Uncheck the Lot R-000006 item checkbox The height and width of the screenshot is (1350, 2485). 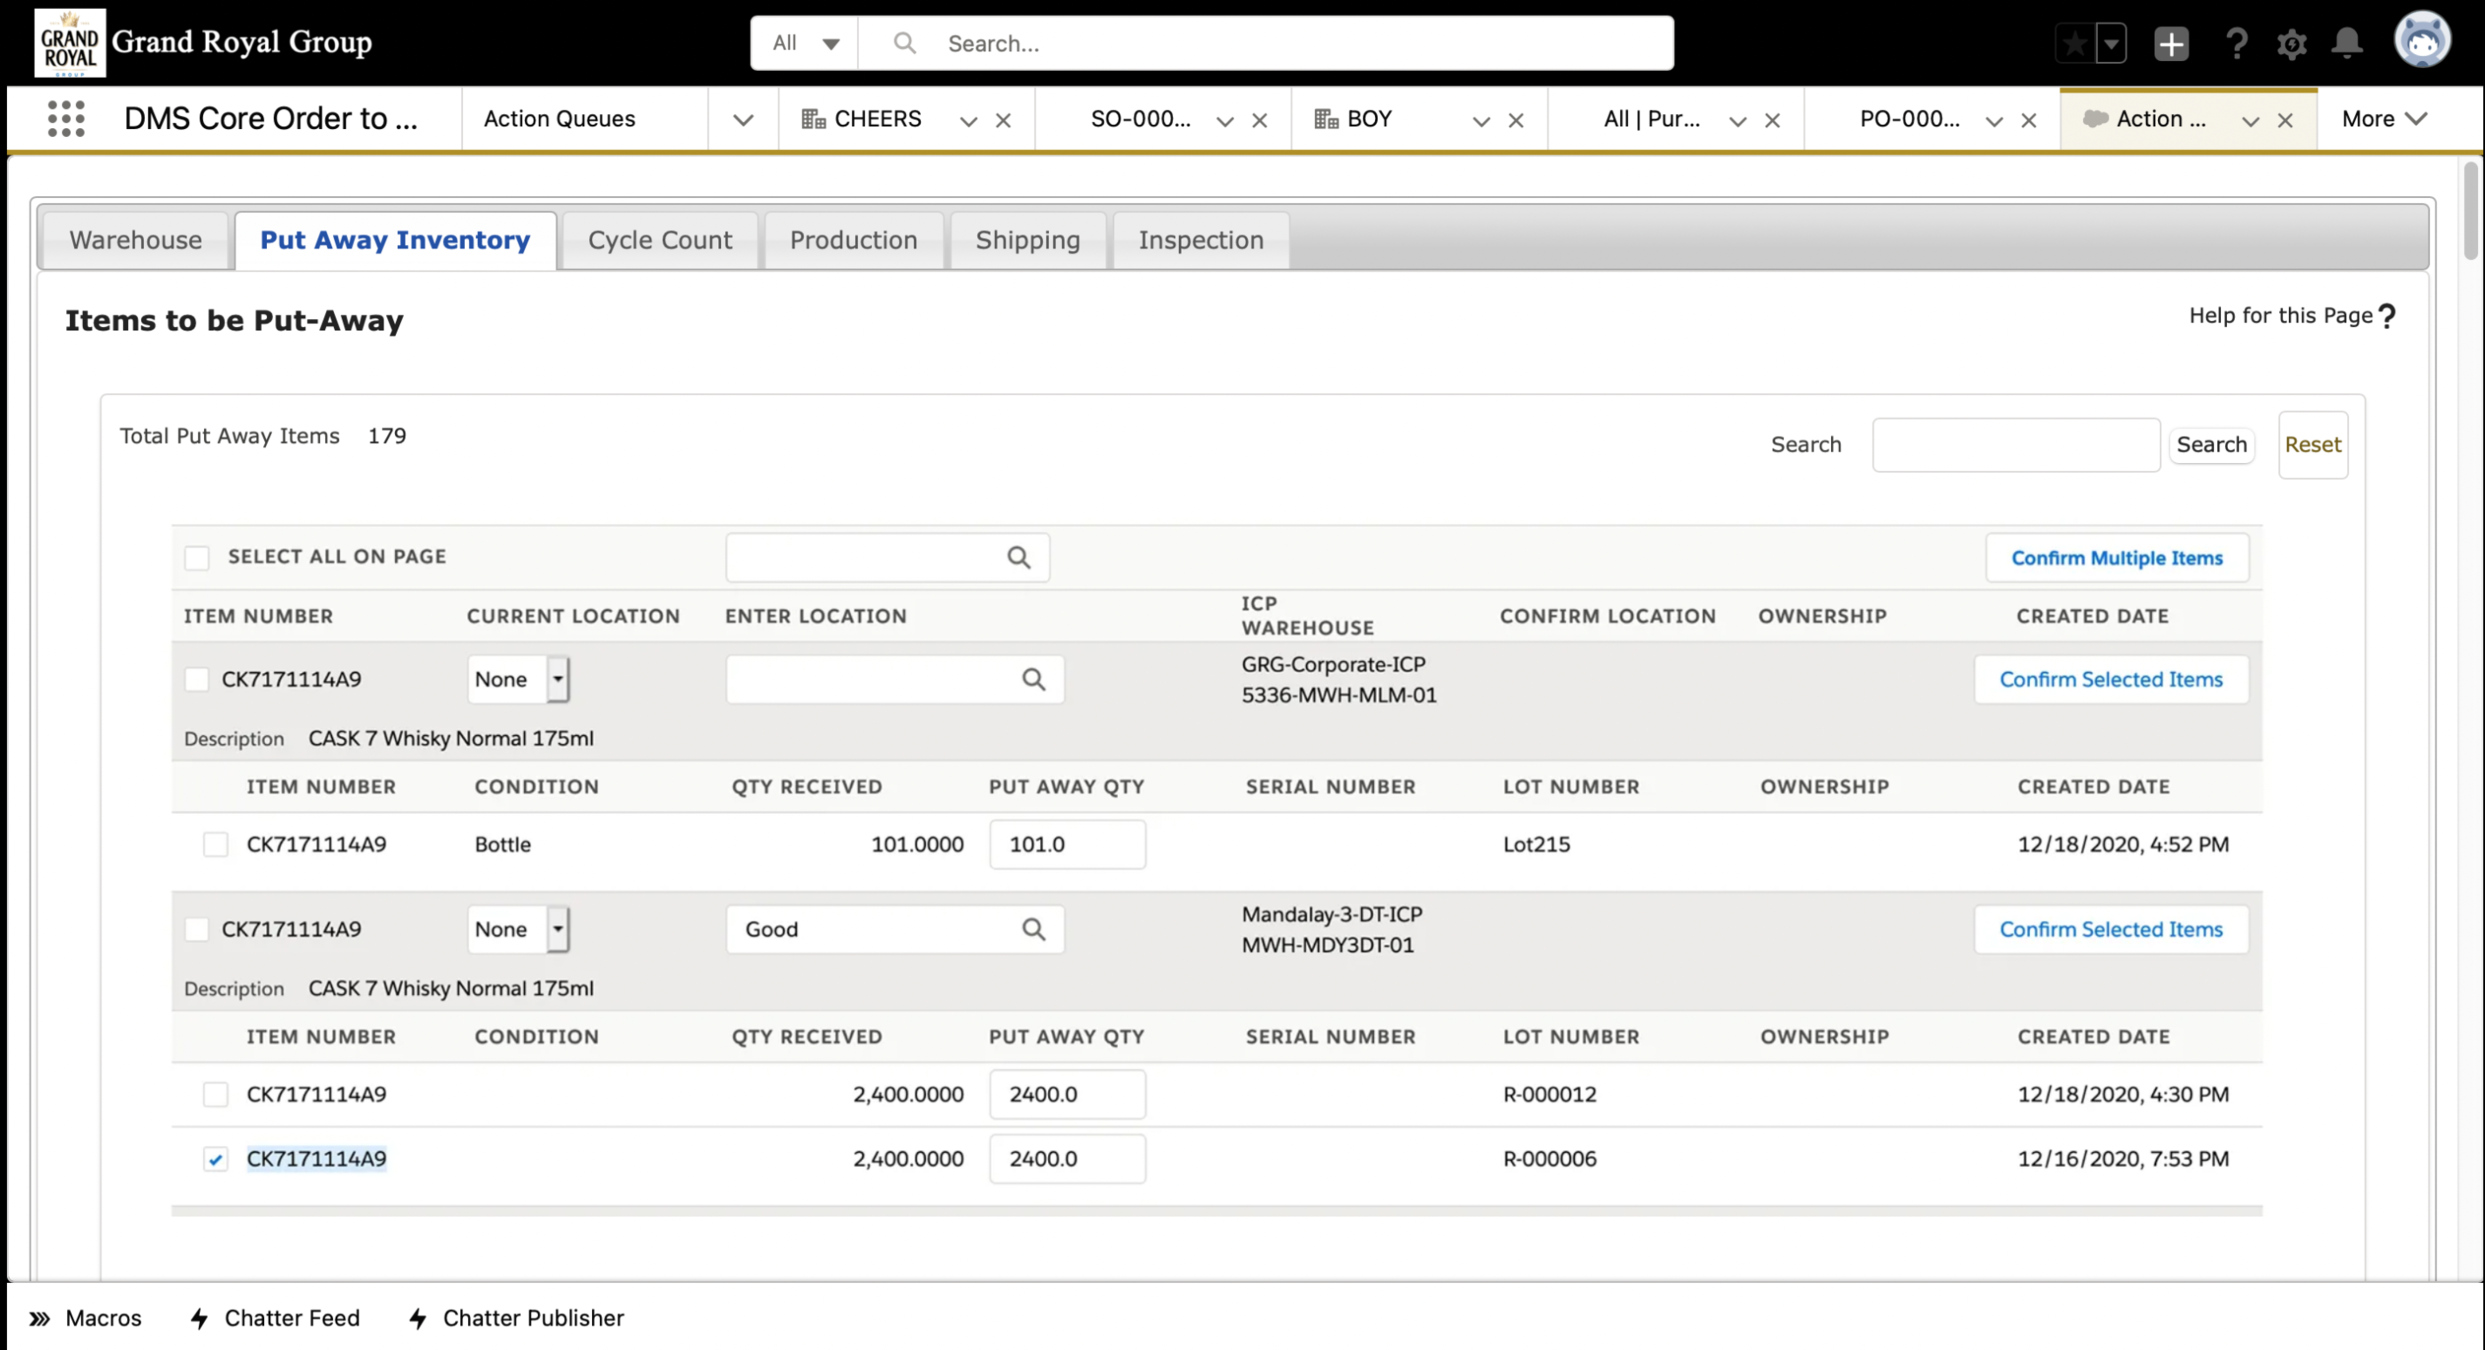[215, 1159]
